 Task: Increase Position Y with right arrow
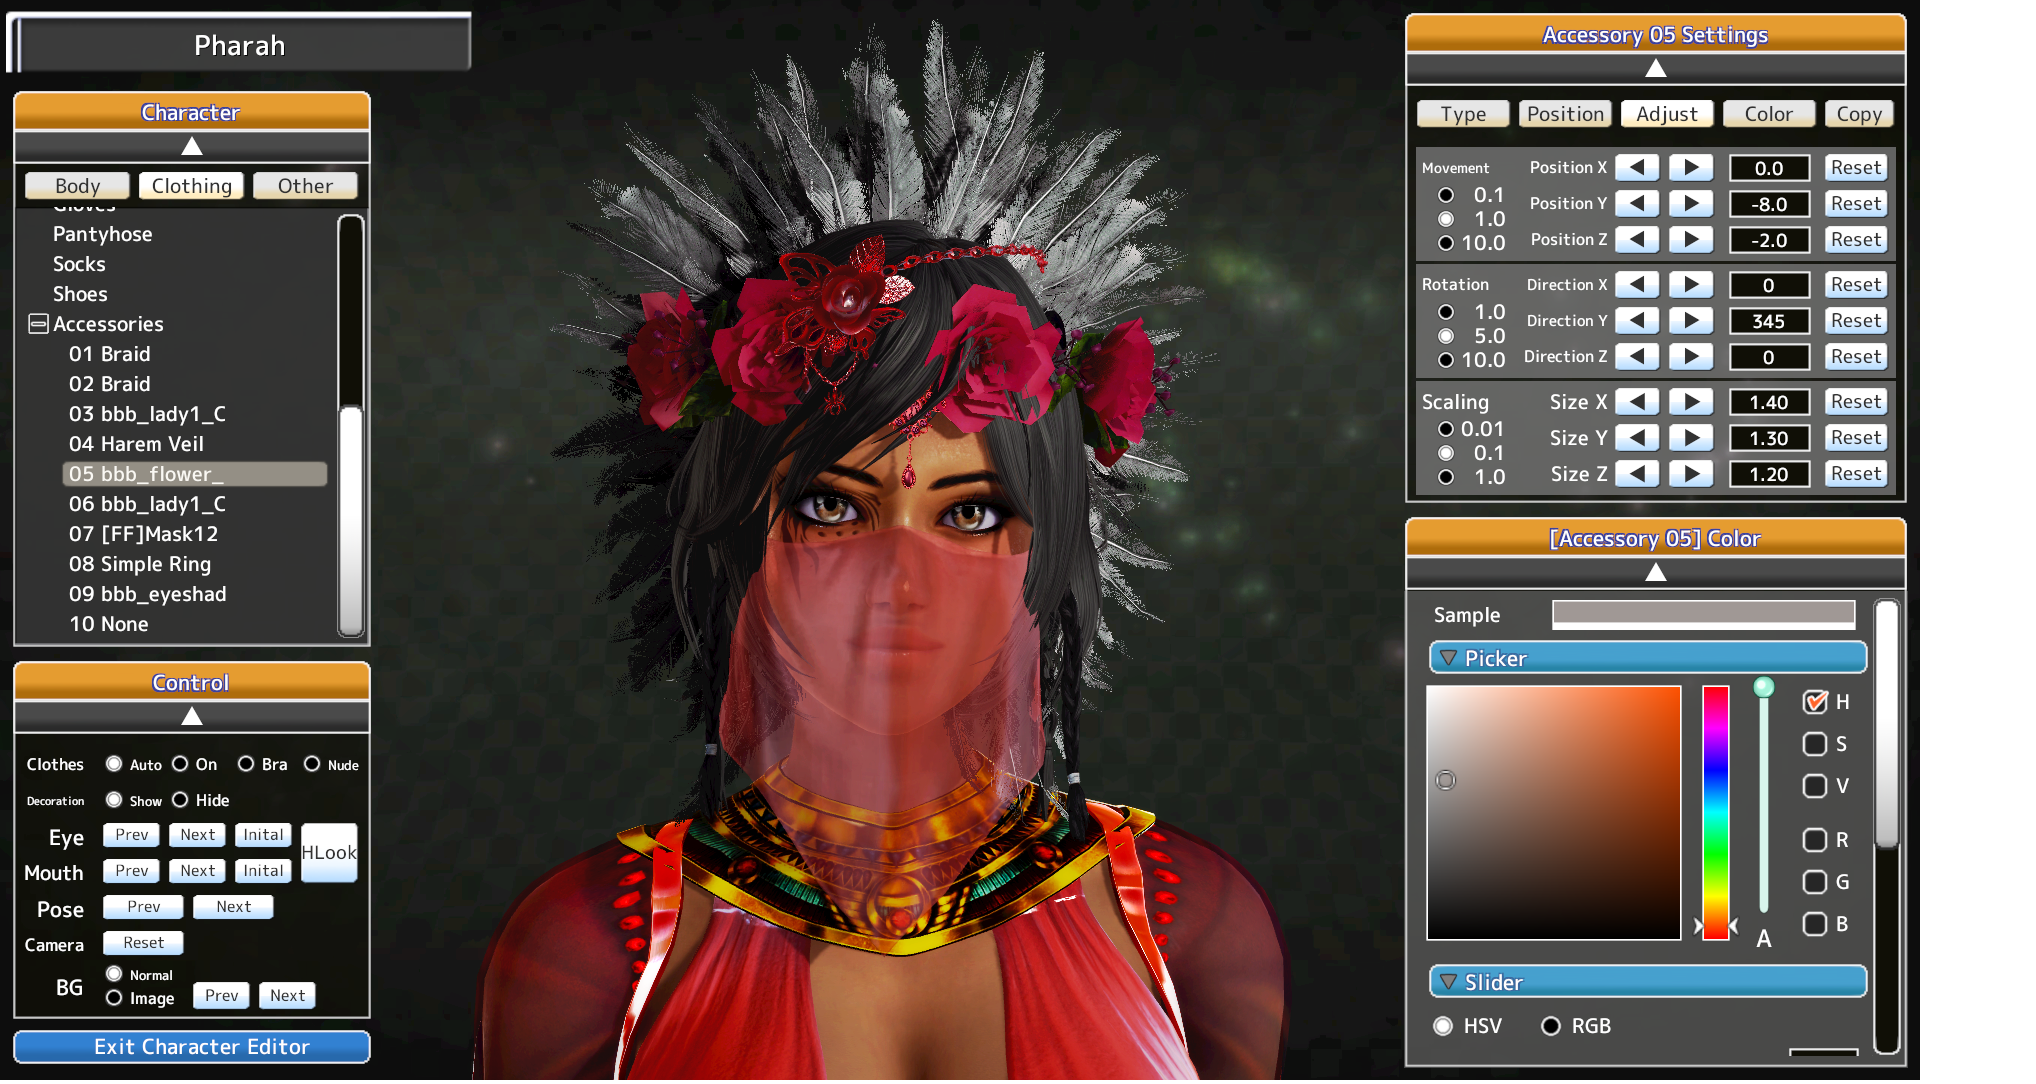click(x=1691, y=204)
